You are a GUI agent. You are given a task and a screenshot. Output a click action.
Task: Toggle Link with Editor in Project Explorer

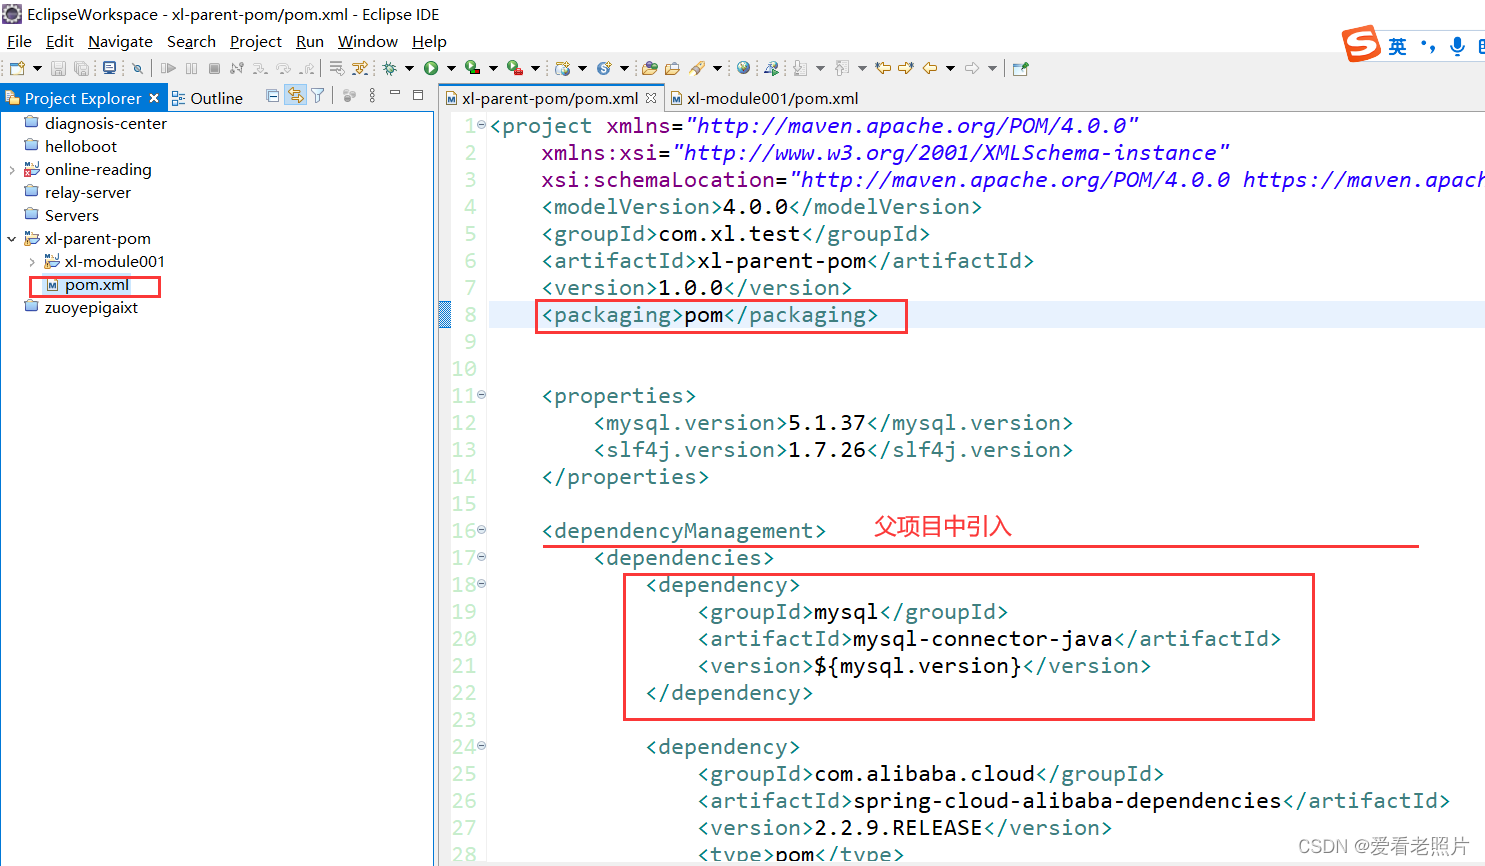coord(295,96)
